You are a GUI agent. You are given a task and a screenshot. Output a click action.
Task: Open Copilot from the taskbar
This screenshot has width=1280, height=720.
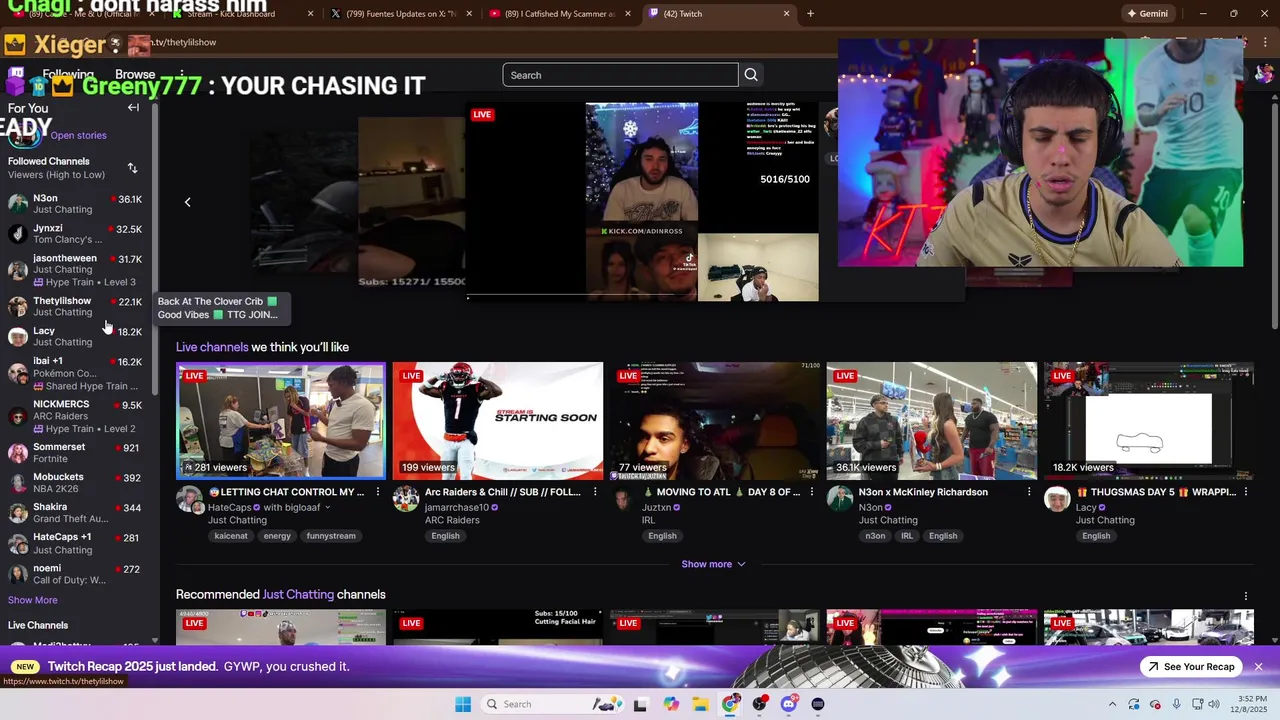[x=671, y=704]
